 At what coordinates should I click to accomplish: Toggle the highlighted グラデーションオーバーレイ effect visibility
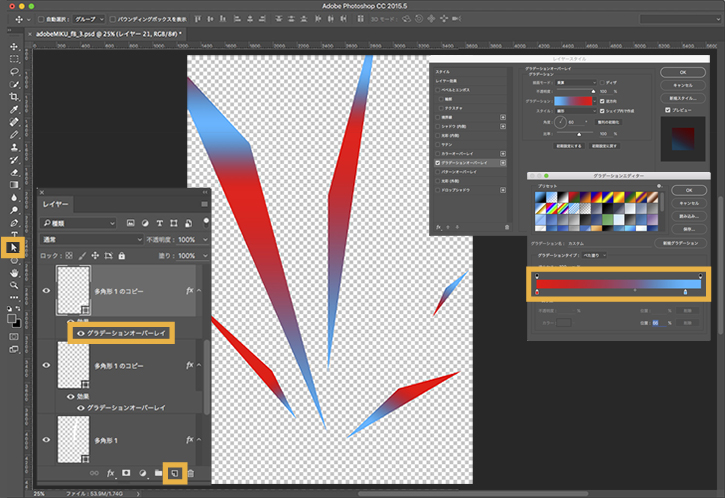81,333
